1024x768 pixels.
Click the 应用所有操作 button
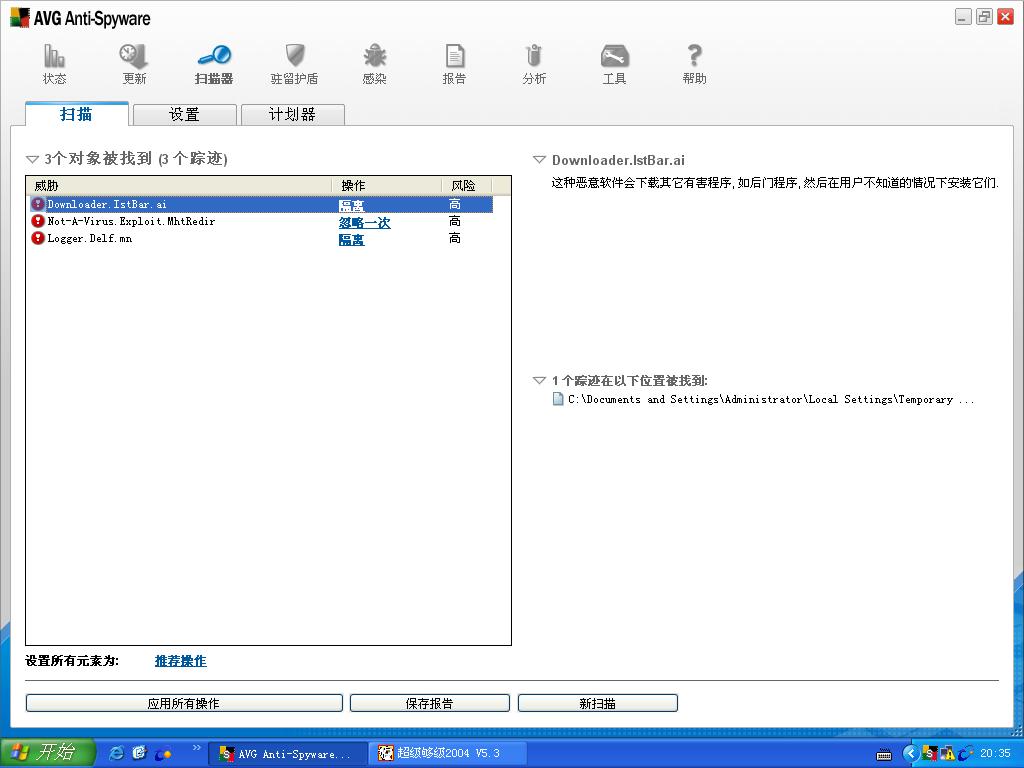pos(184,703)
